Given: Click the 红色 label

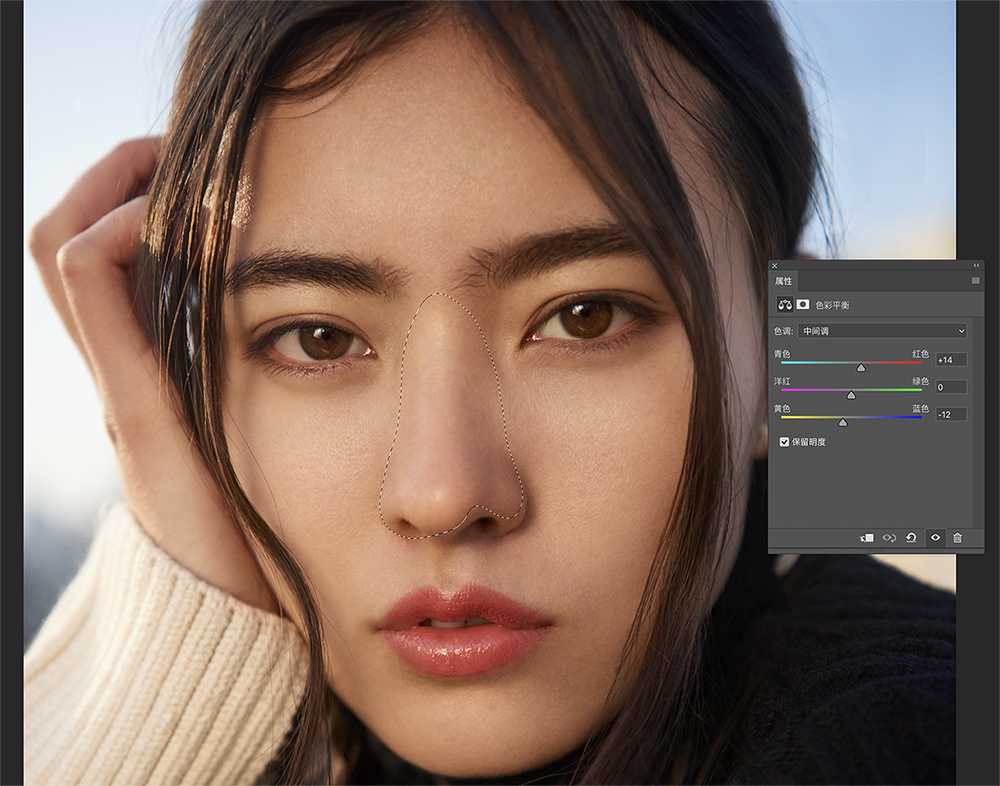Looking at the screenshot, I should point(920,353).
